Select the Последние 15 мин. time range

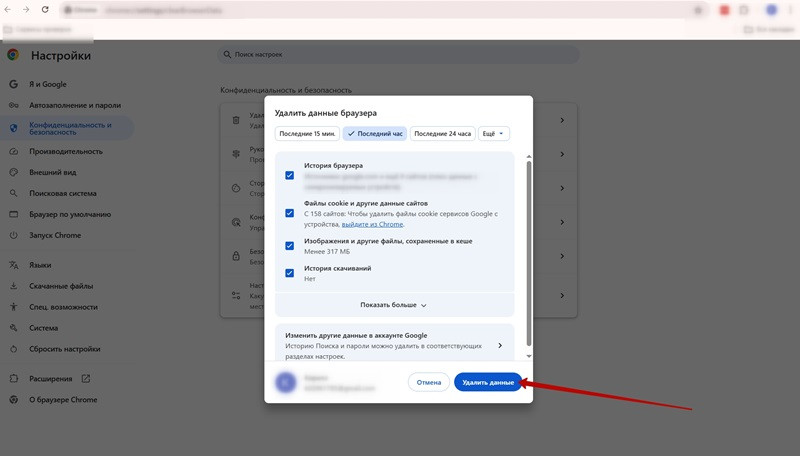coord(307,134)
